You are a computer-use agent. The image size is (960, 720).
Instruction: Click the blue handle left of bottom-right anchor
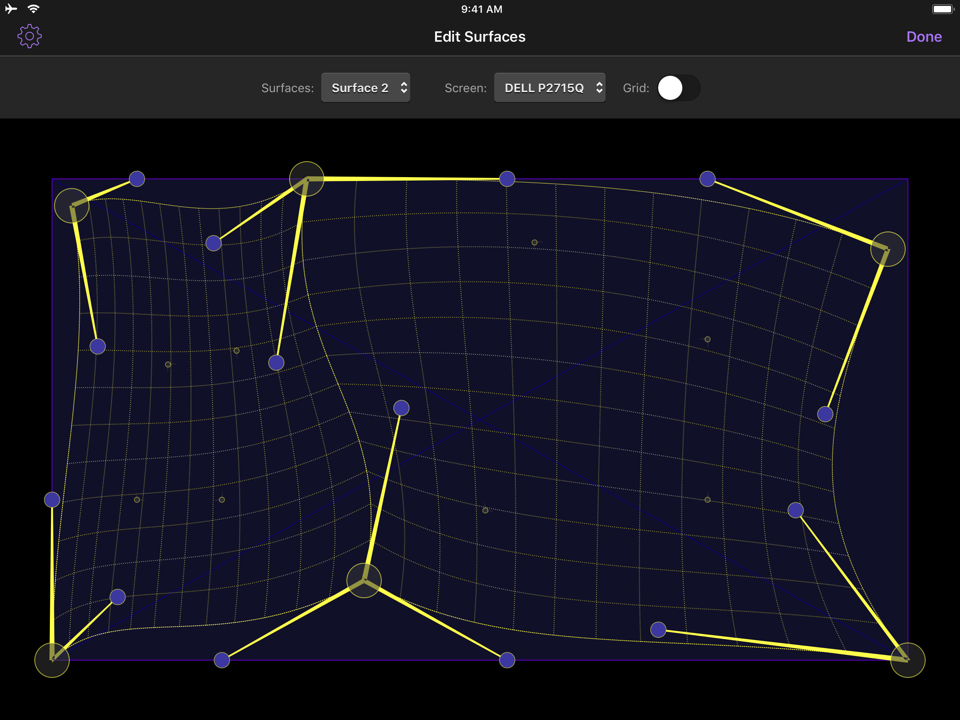[x=658, y=630]
